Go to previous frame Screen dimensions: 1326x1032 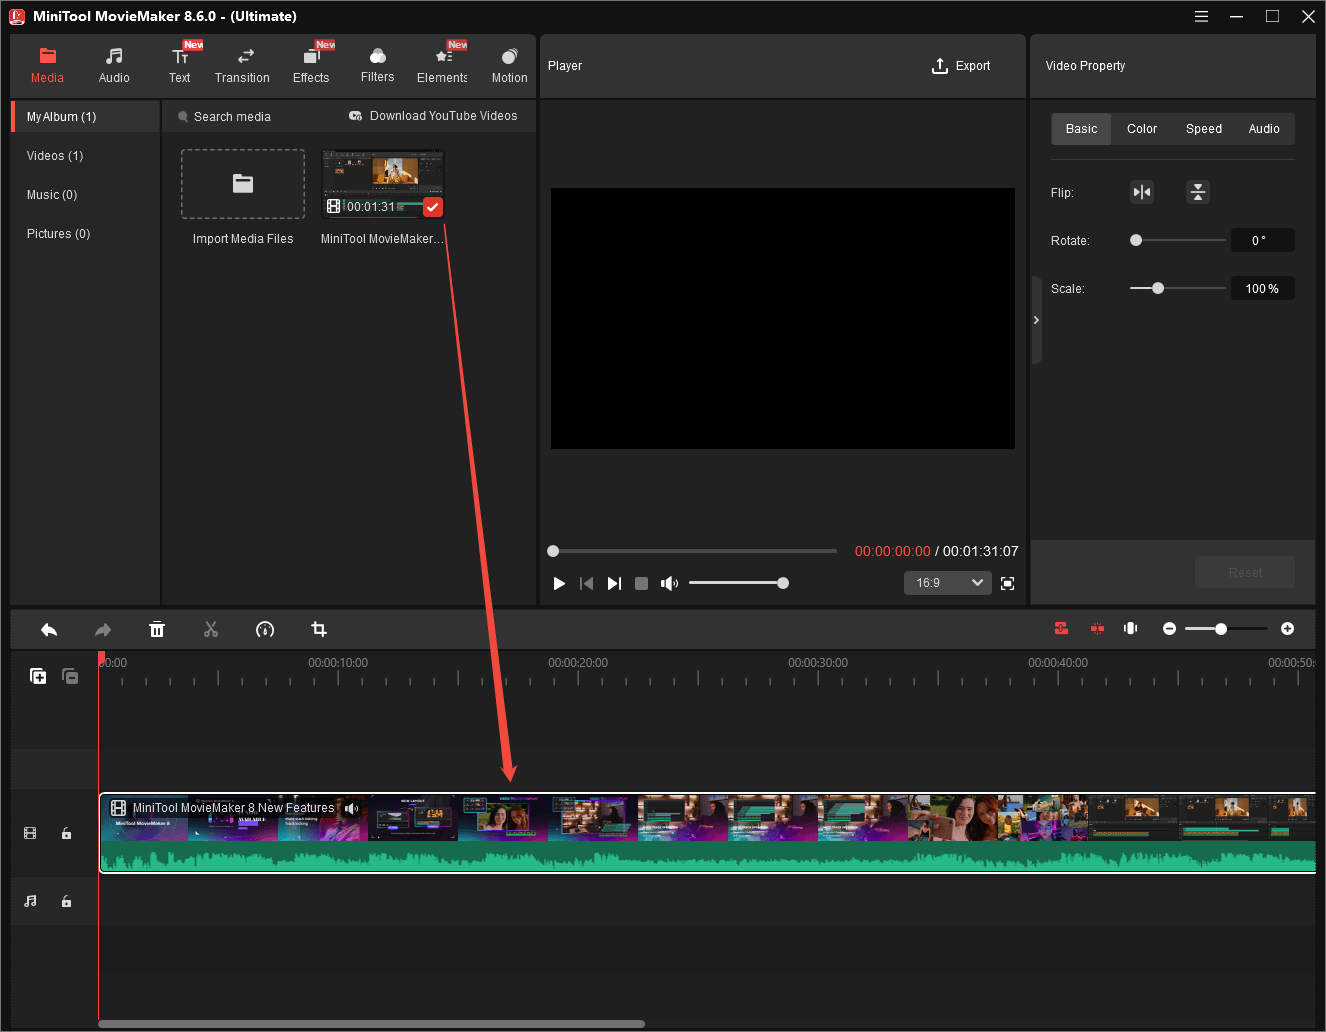coord(587,583)
